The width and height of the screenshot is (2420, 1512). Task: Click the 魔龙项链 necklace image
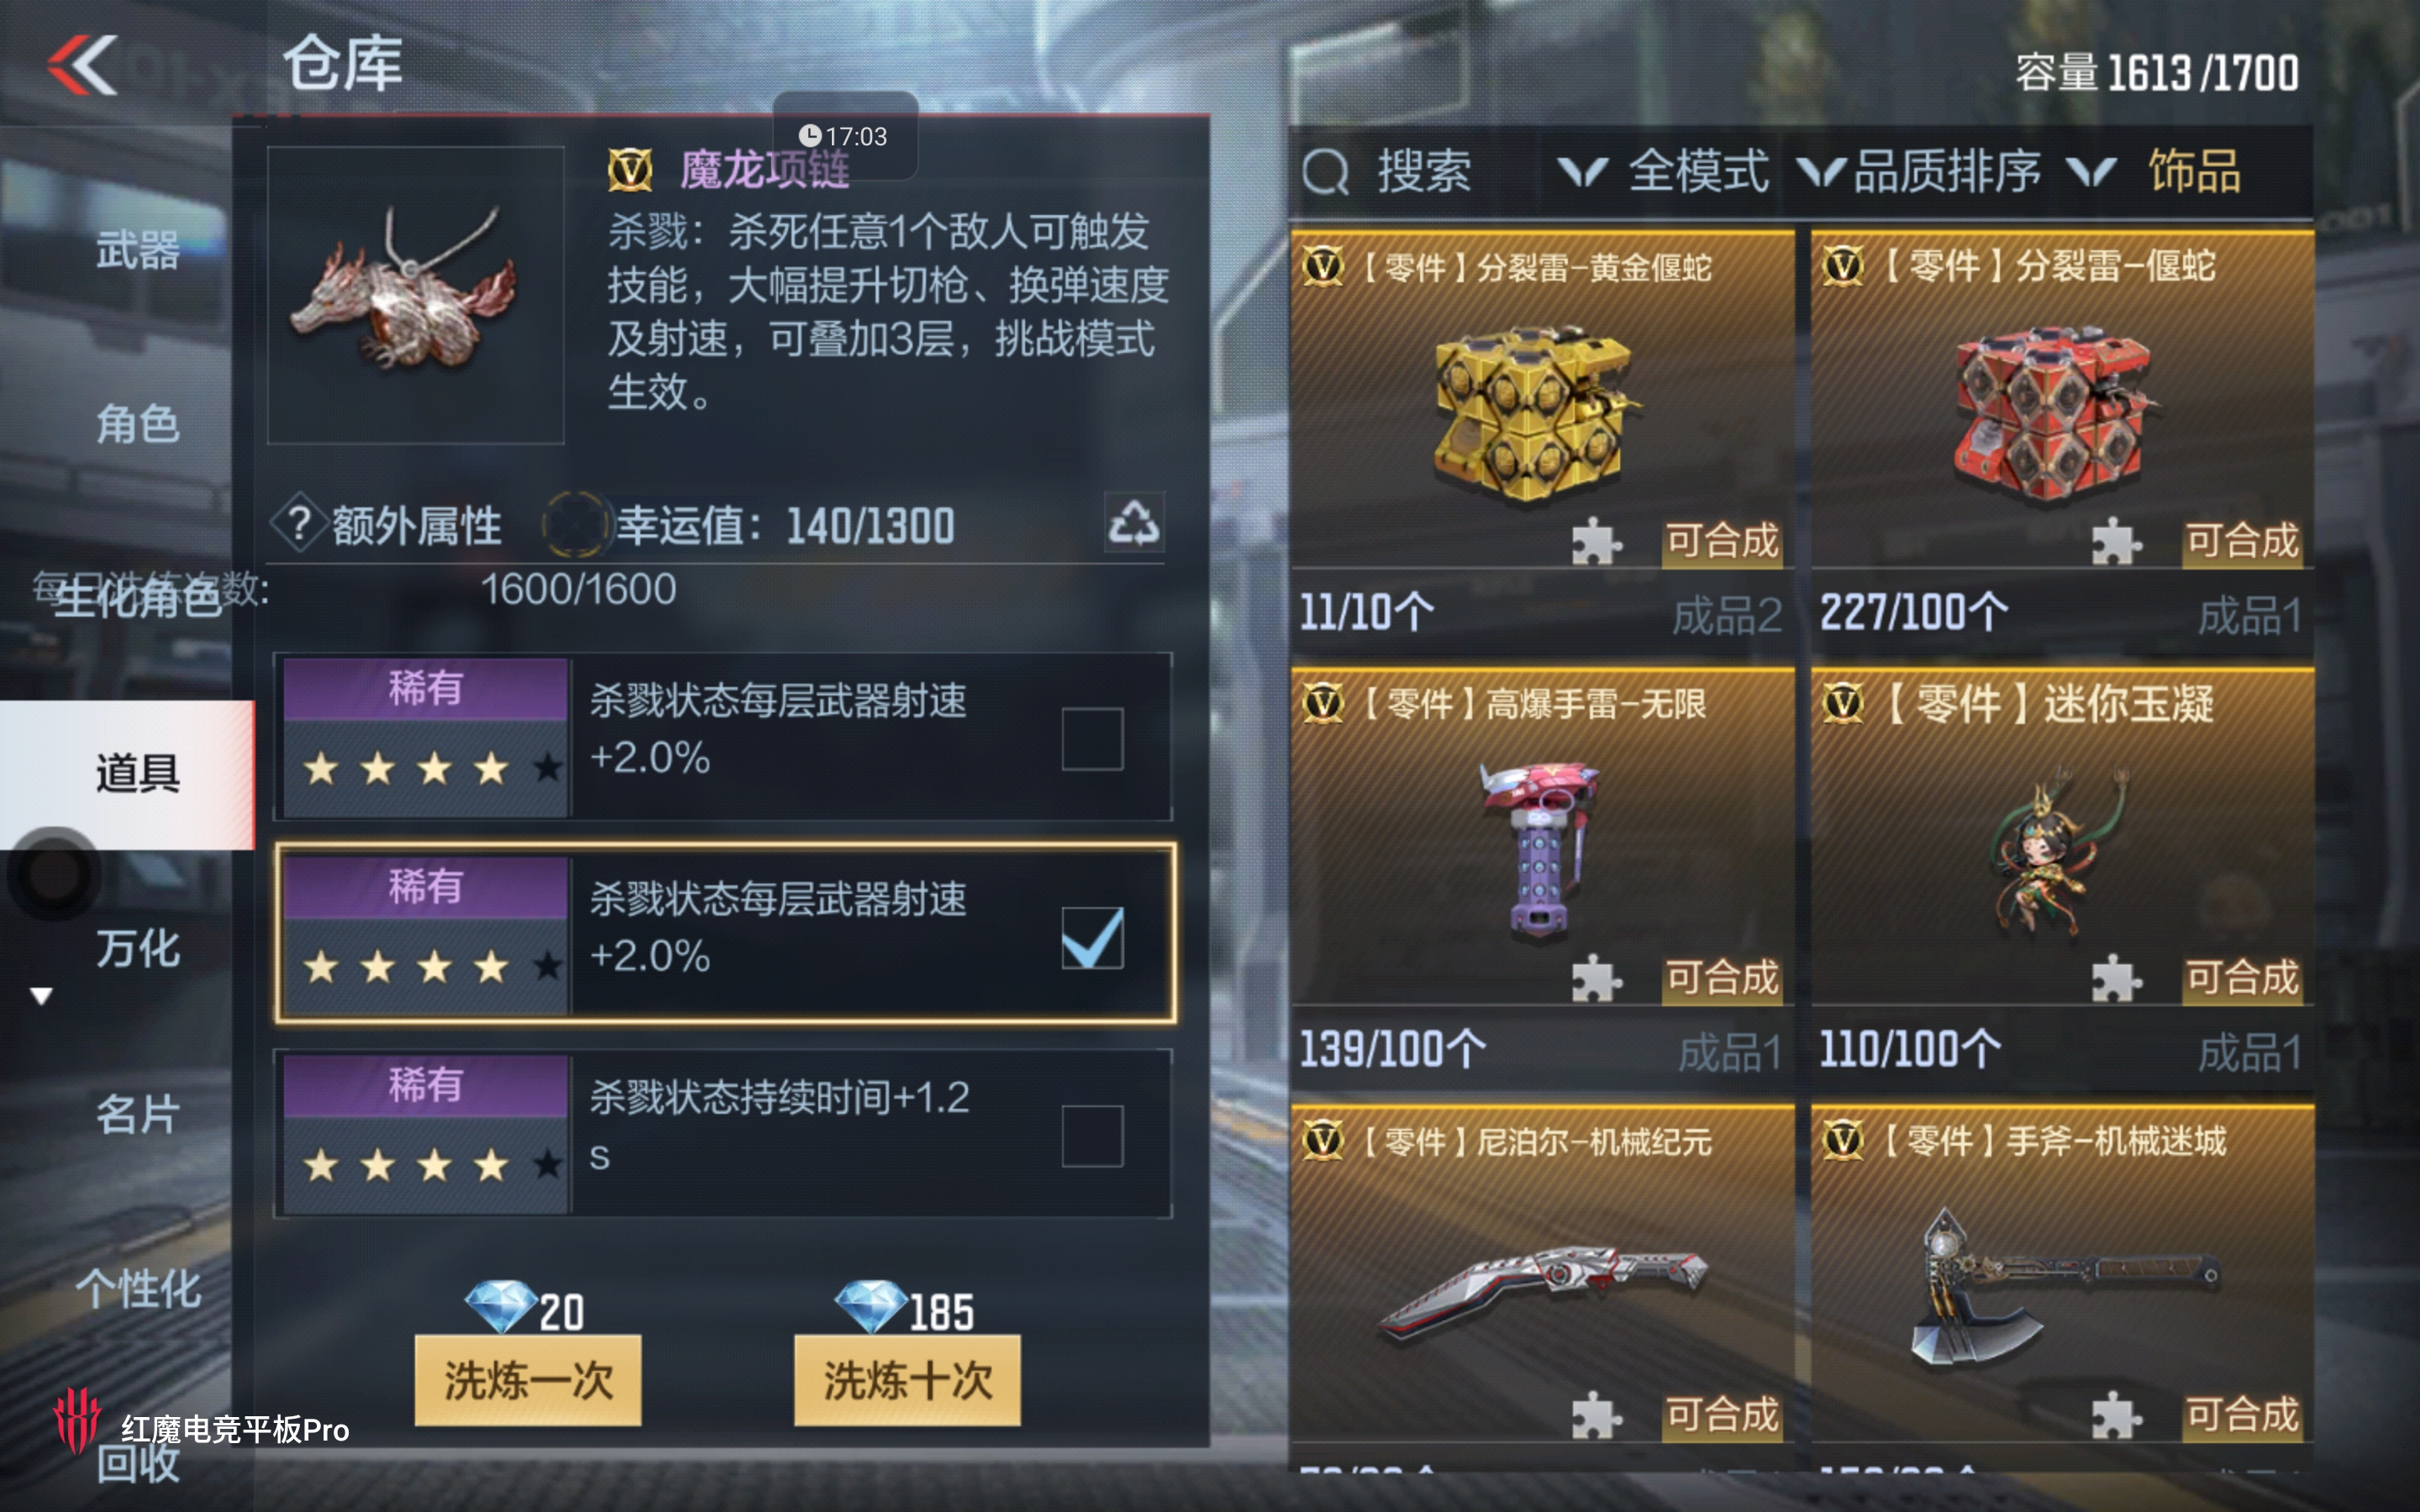[x=415, y=295]
